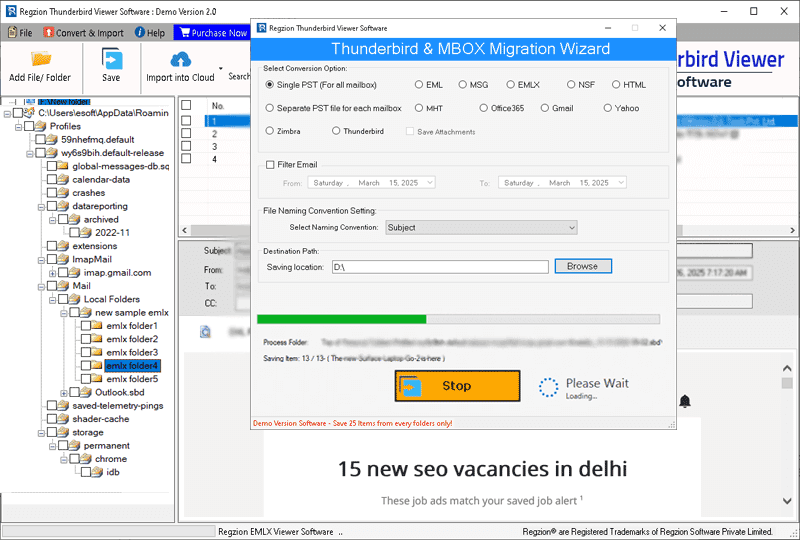Check the emlx folder1 checkbox
This screenshot has height=540, width=800.
pyautogui.click(x=86, y=326)
